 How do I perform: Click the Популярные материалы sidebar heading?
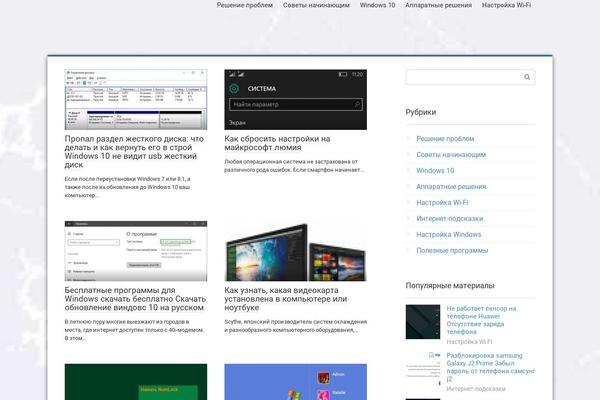450,286
